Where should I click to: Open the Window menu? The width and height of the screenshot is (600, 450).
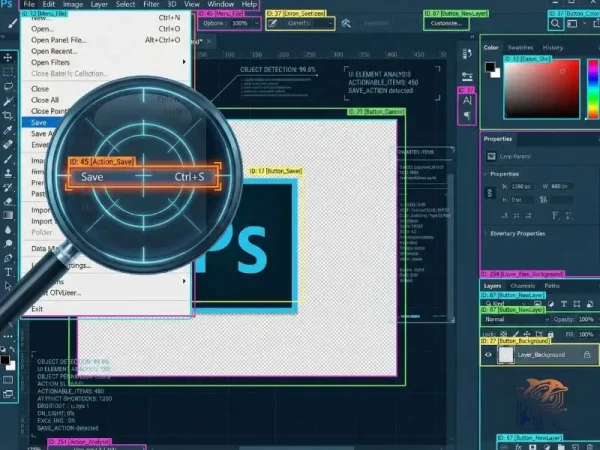[x=220, y=5]
